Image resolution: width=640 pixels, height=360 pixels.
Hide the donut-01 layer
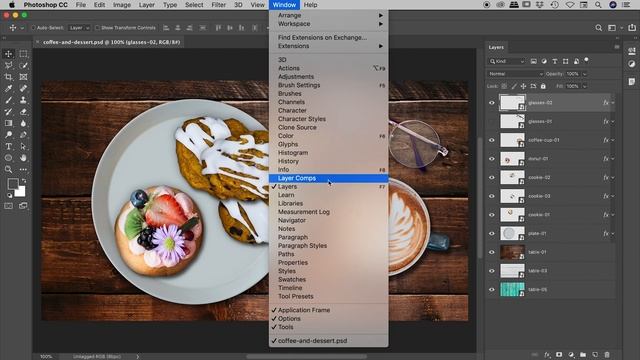[491, 159]
